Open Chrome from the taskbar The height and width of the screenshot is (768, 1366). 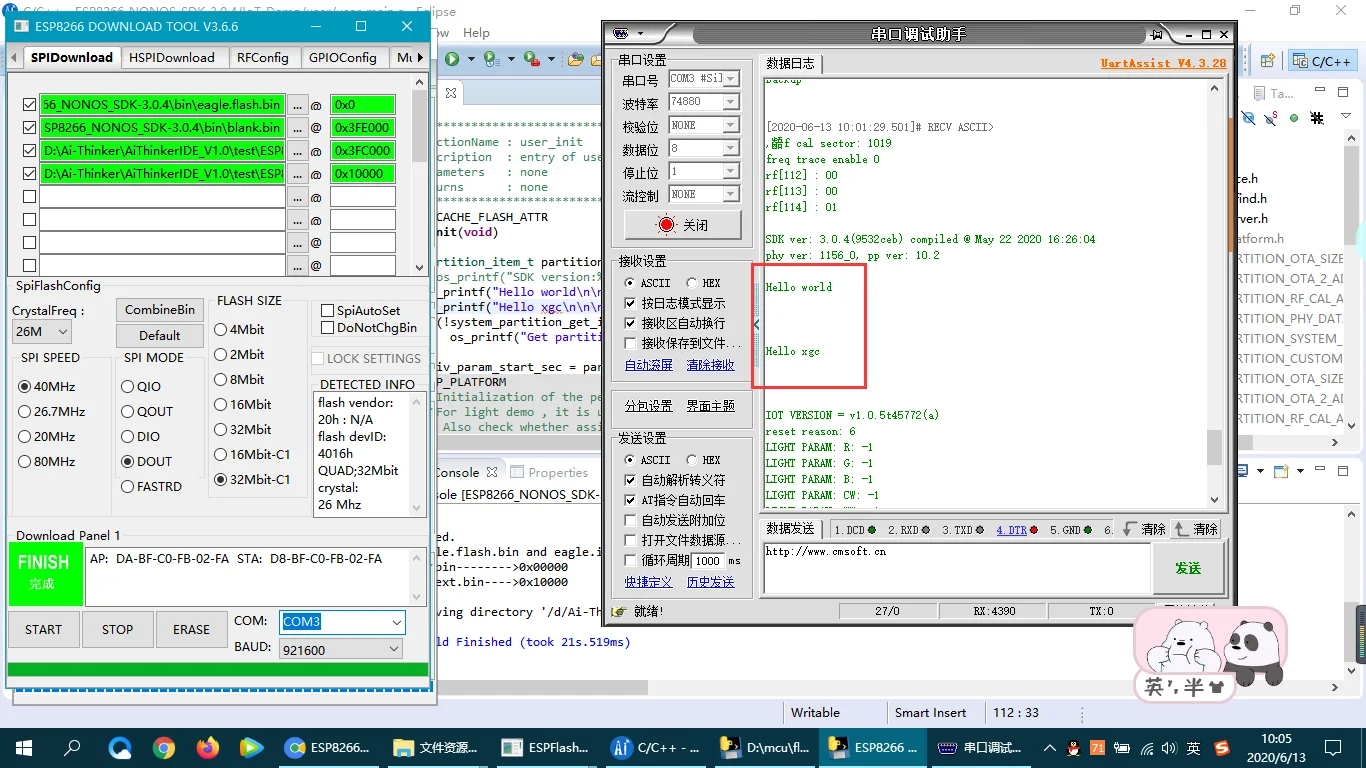[x=164, y=747]
